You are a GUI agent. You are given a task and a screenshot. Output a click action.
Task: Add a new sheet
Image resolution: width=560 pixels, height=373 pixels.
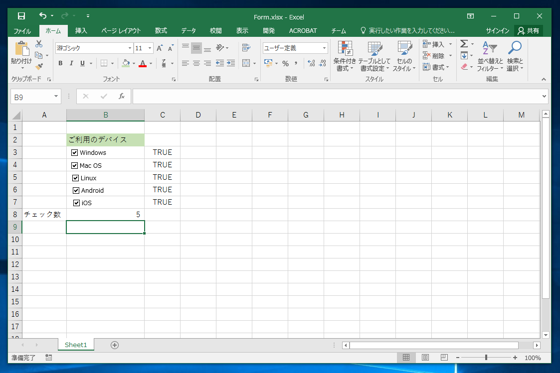point(114,345)
